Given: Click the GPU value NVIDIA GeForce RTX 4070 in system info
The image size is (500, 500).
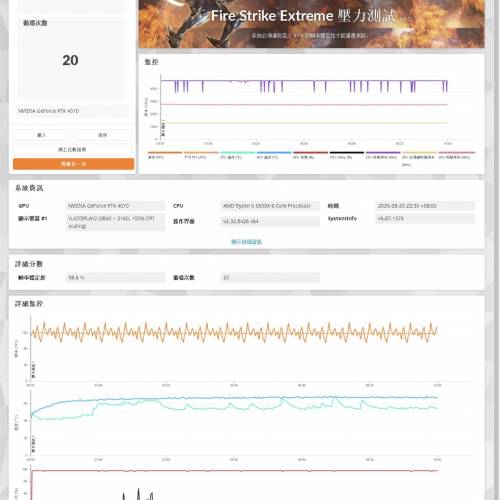Looking at the screenshot, I should click(x=115, y=206).
